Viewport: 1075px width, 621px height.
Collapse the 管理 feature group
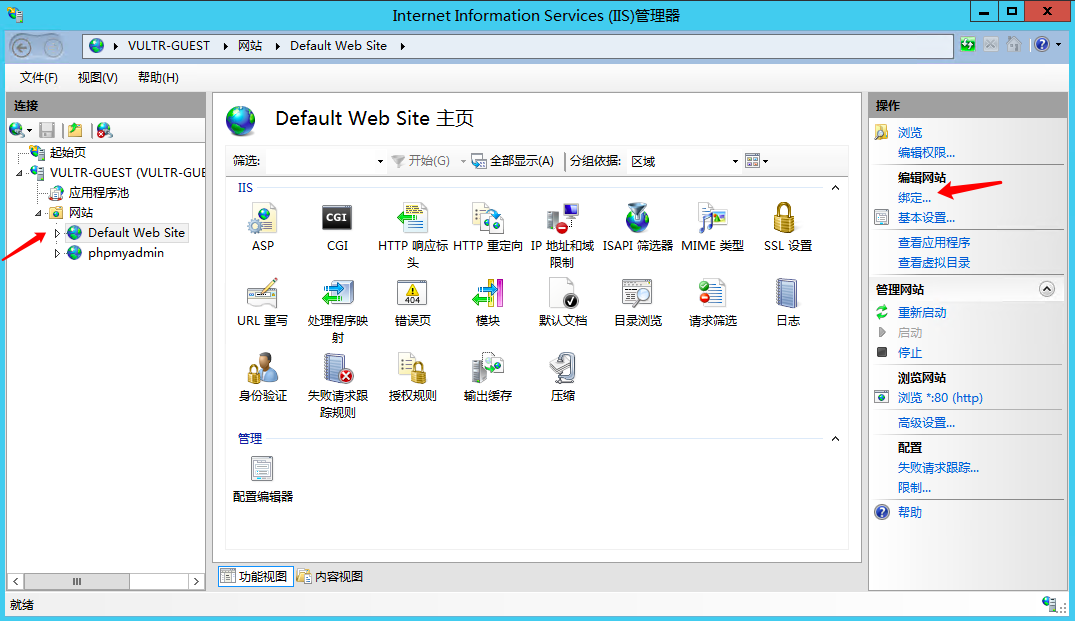pos(835,439)
